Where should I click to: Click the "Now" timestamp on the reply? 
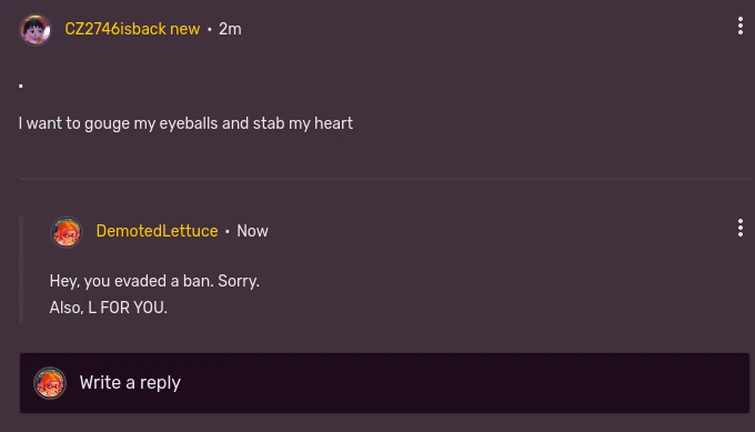point(252,231)
